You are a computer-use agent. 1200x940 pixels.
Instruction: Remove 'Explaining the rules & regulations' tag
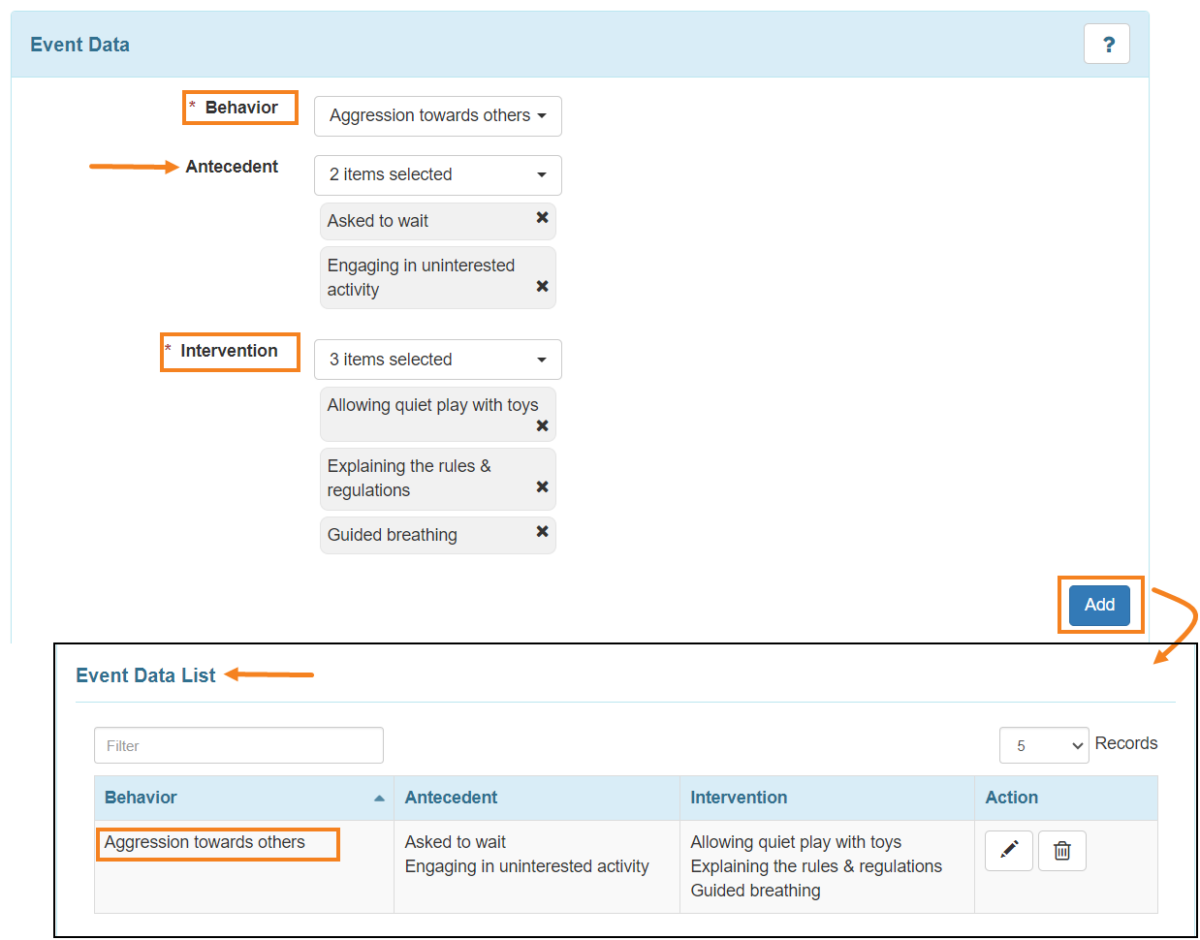tap(542, 487)
